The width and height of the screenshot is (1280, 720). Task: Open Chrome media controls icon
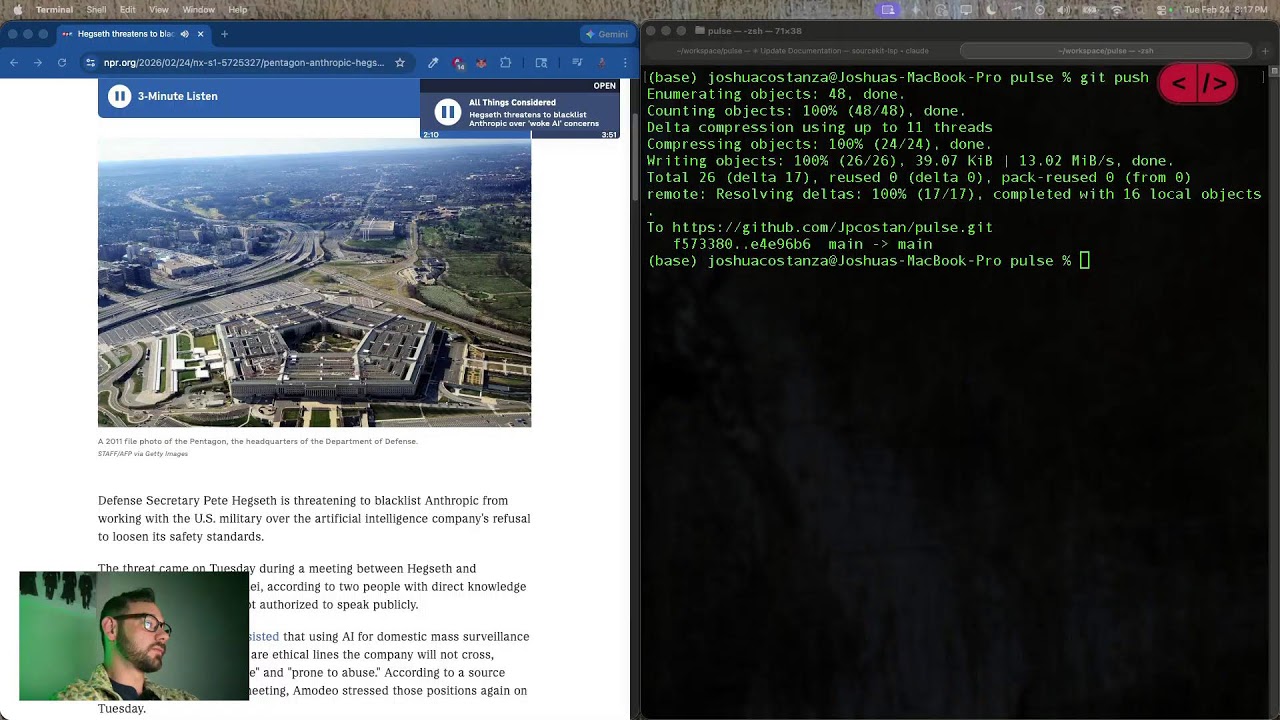point(577,63)
